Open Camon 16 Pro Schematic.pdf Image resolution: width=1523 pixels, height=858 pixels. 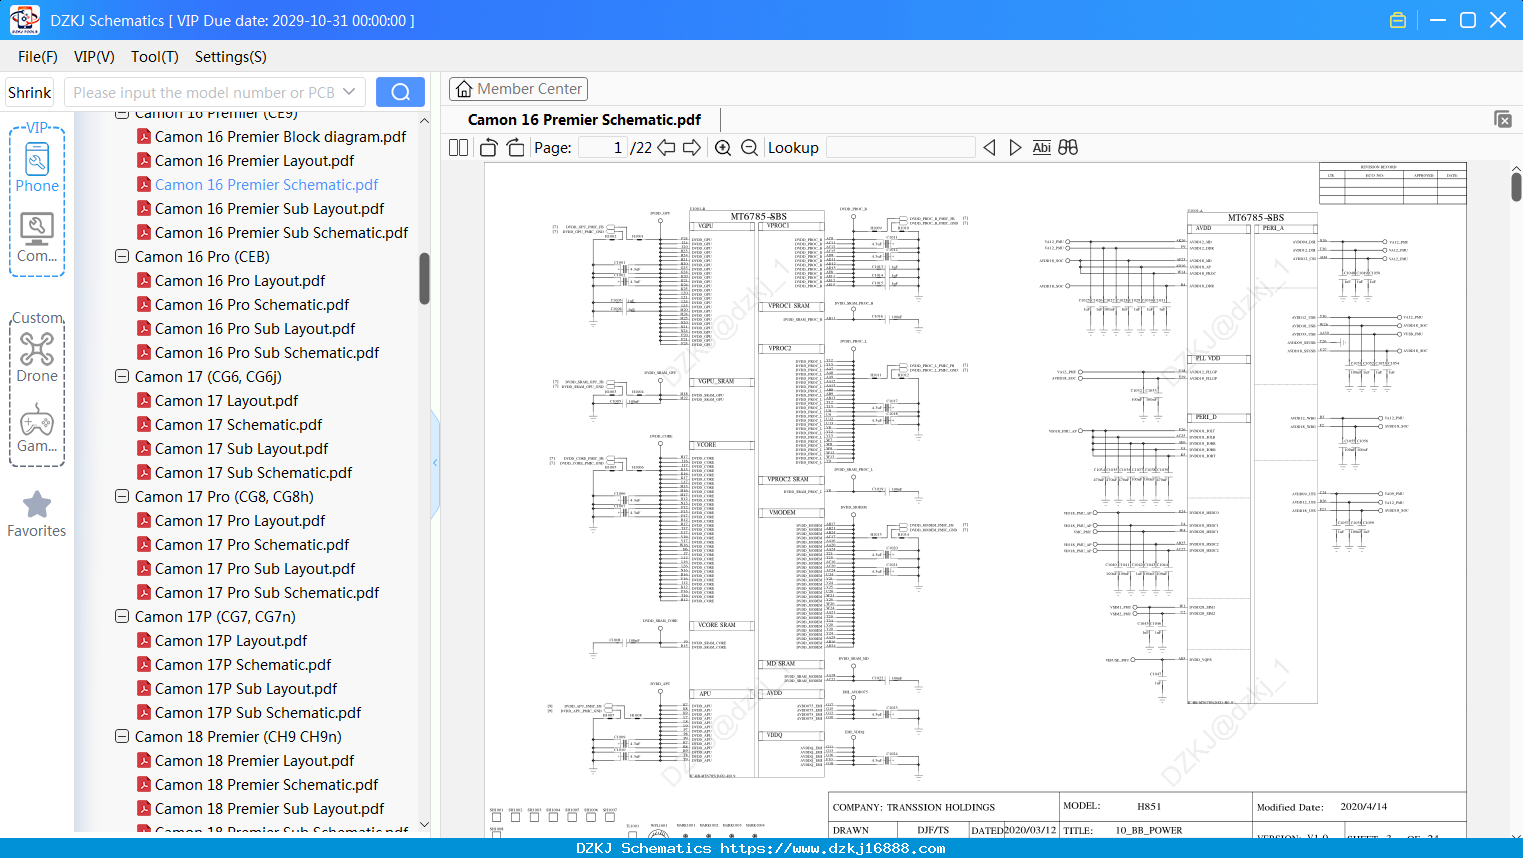(x=252, y=304)
